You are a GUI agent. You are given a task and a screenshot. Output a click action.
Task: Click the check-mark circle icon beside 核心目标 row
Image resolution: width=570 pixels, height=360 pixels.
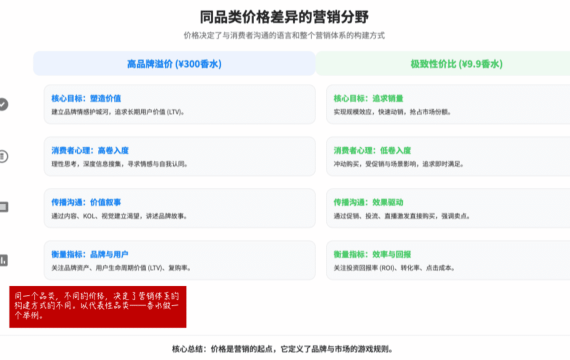(3, 104)
